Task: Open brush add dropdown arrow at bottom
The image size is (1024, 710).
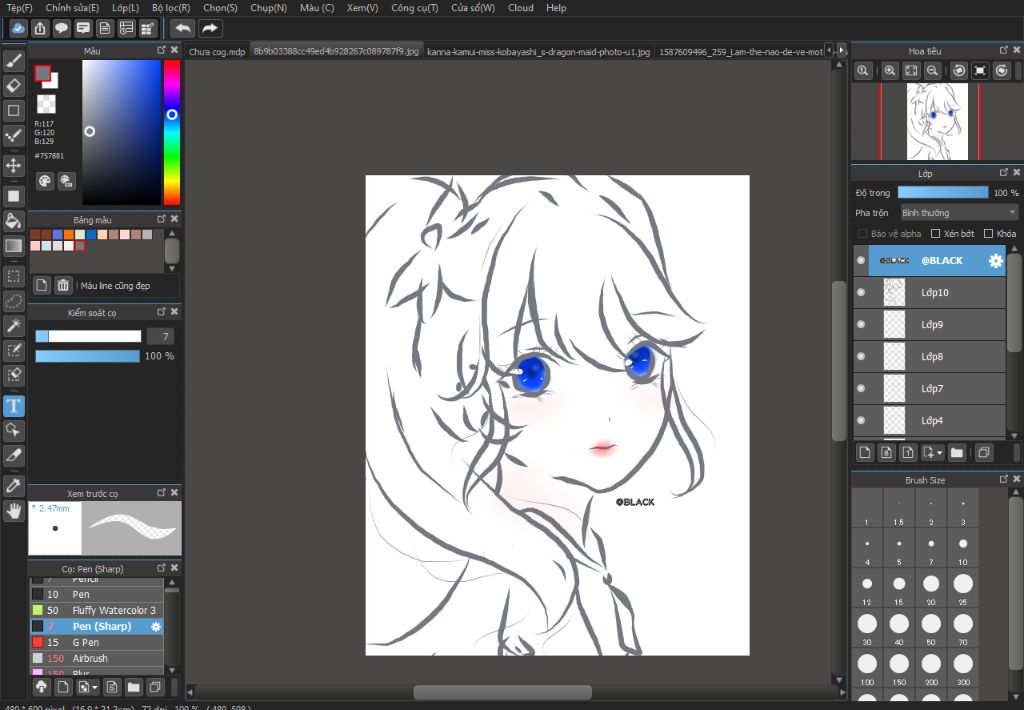Action: click(95, 686)
